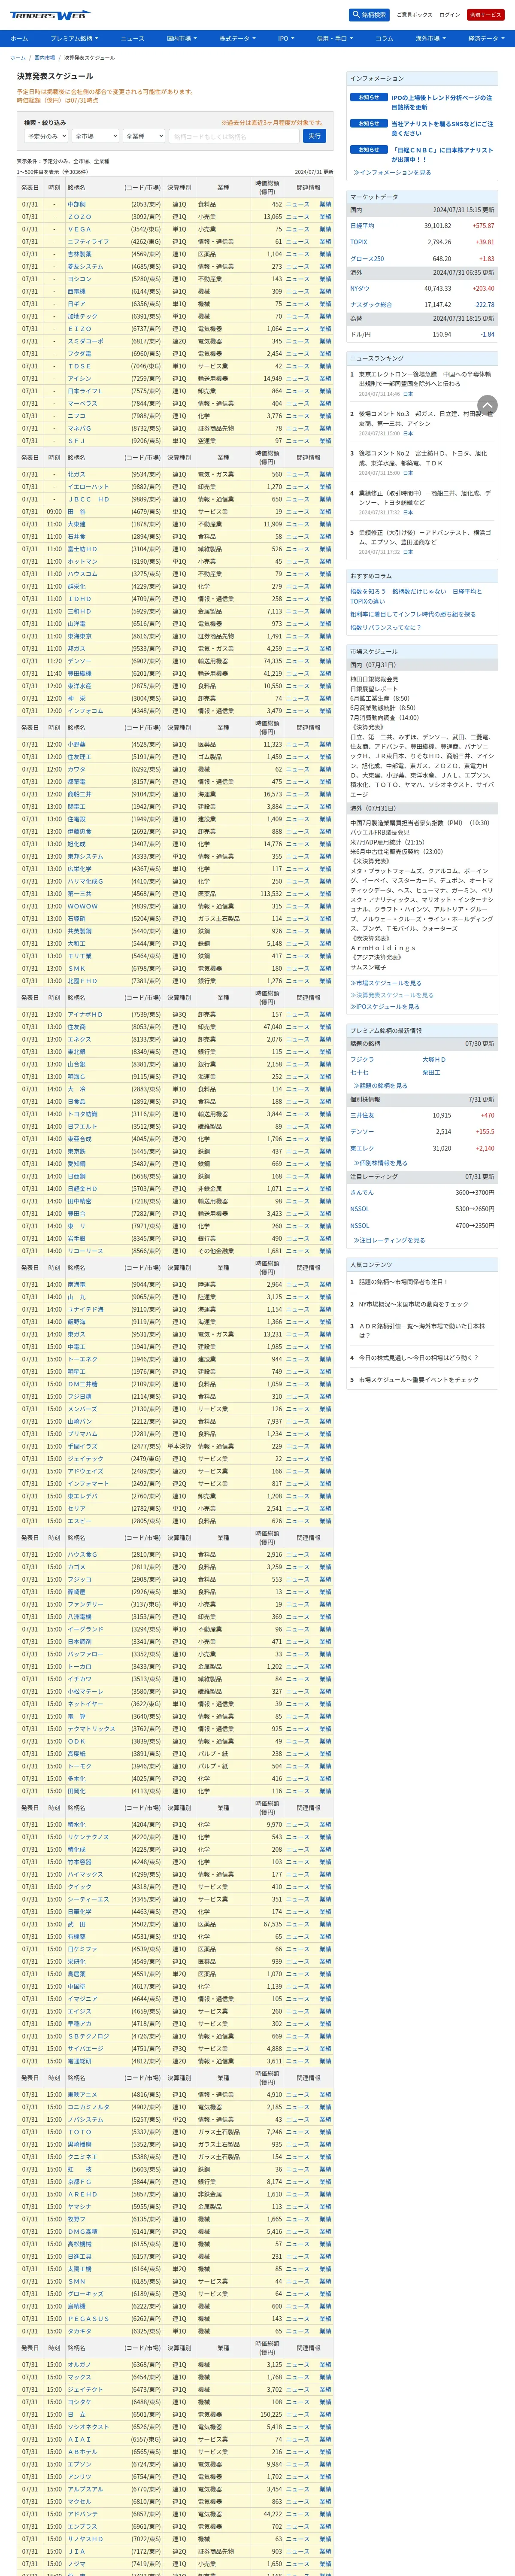Click IPOスケジュールを見る link
Image resolution: width=515 pixels, height=2576 pixels.
tap(385, 1007)
